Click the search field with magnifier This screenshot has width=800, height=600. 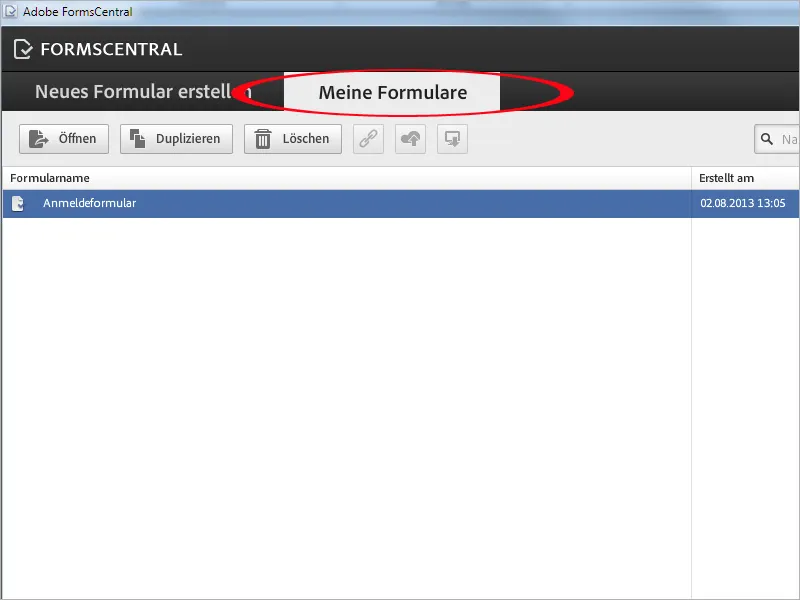[x=777, y=139]
